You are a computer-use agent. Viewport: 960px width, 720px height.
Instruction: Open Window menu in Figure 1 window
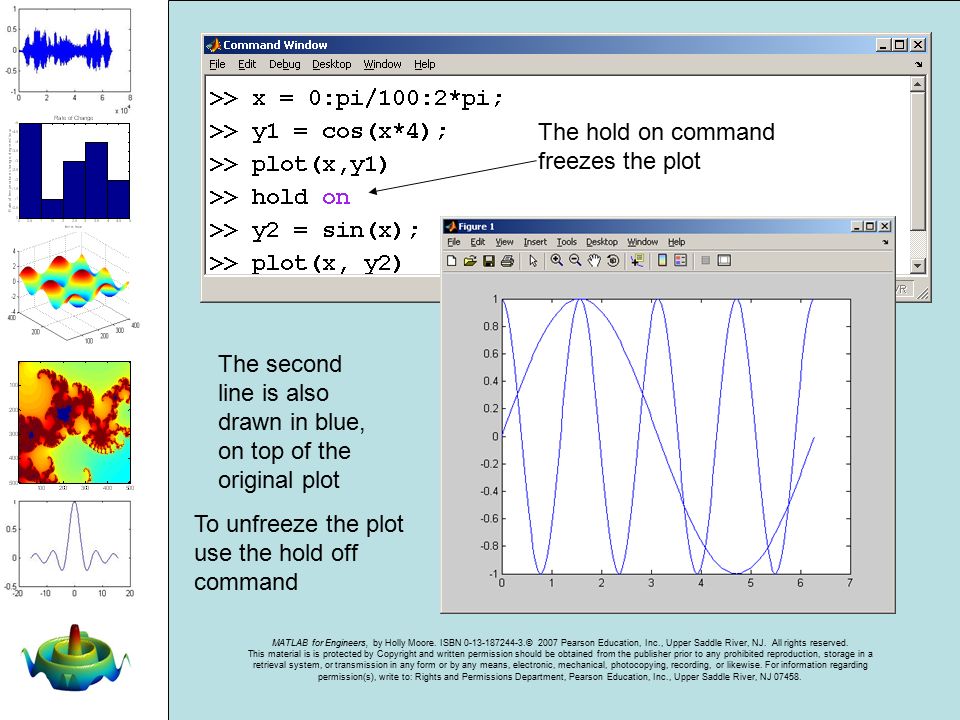point(642,242)
